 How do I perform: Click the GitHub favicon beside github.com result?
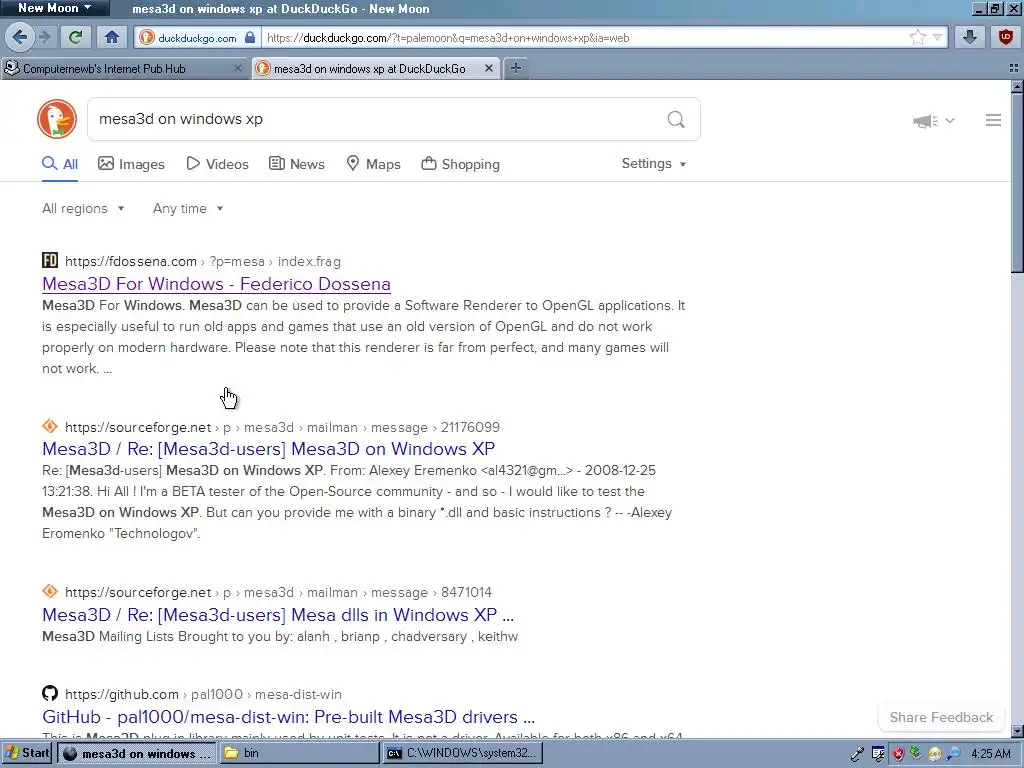50,694
